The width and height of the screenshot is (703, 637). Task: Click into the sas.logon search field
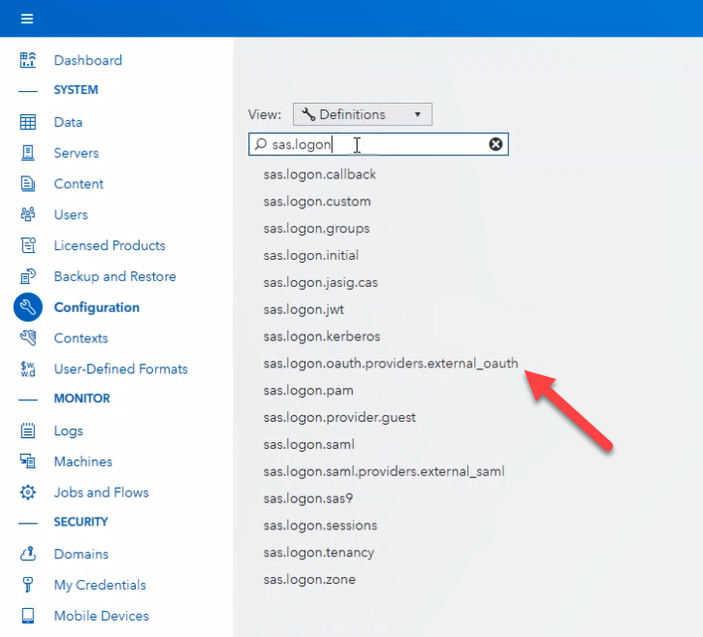pyautogui.click(x=378, y=144)
